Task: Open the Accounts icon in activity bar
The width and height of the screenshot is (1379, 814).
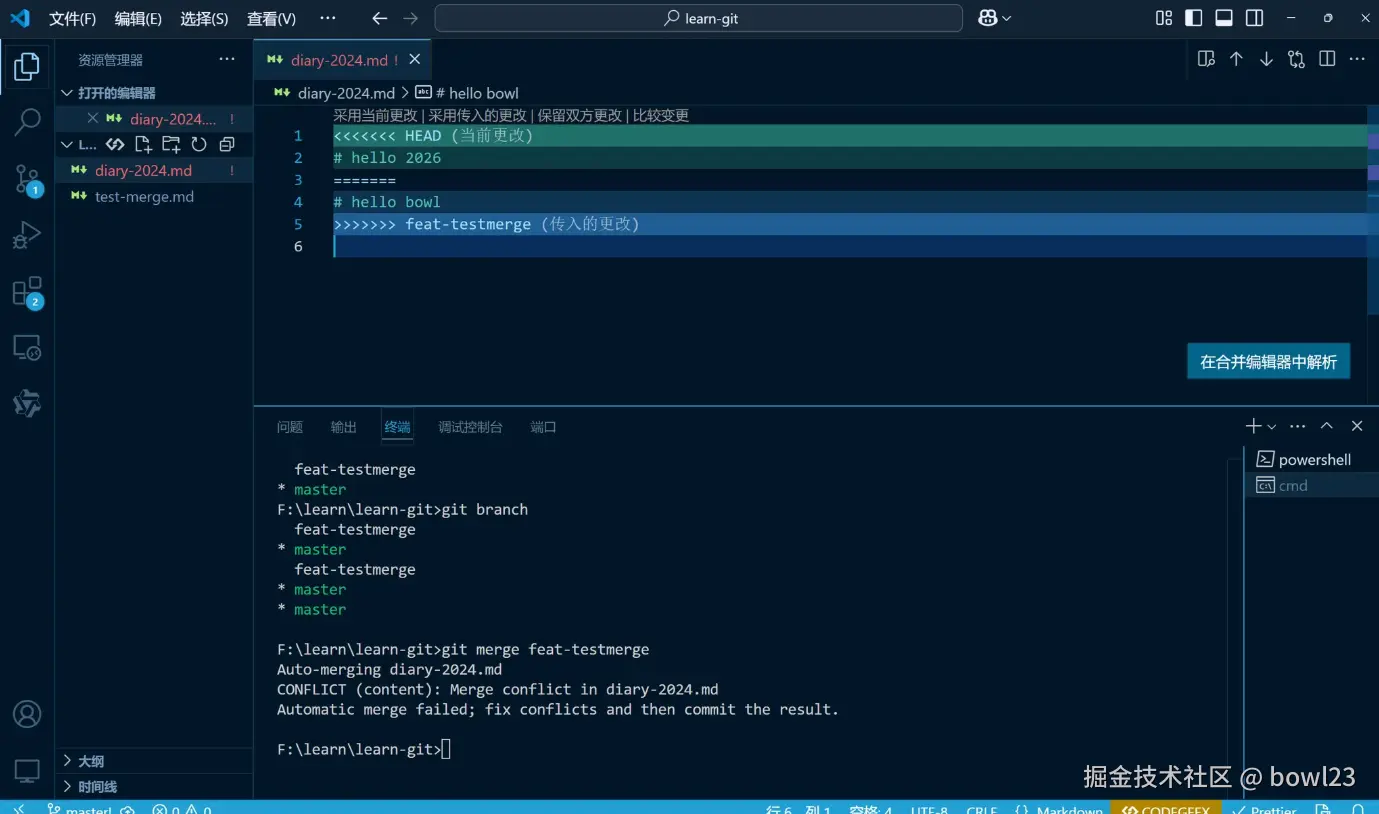Action: point(27,714)
